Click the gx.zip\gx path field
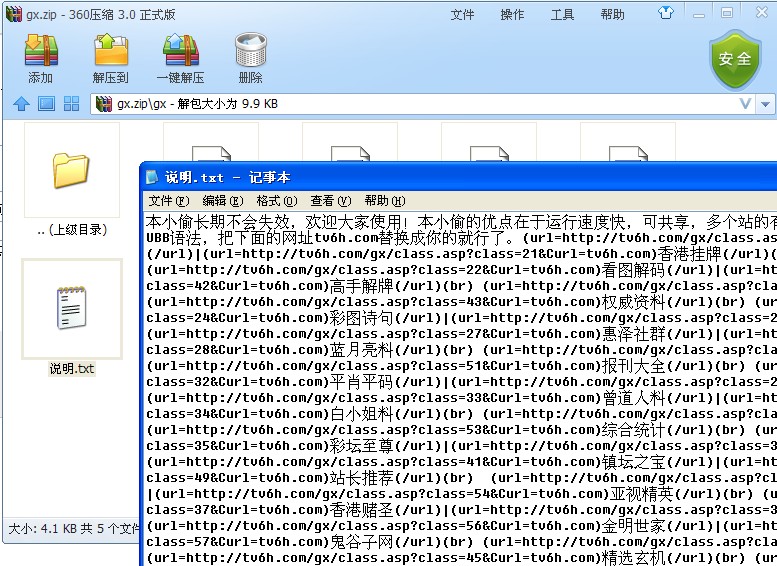Image resolution: width=777 pixels, height=566 pixels. pos(424,104)
